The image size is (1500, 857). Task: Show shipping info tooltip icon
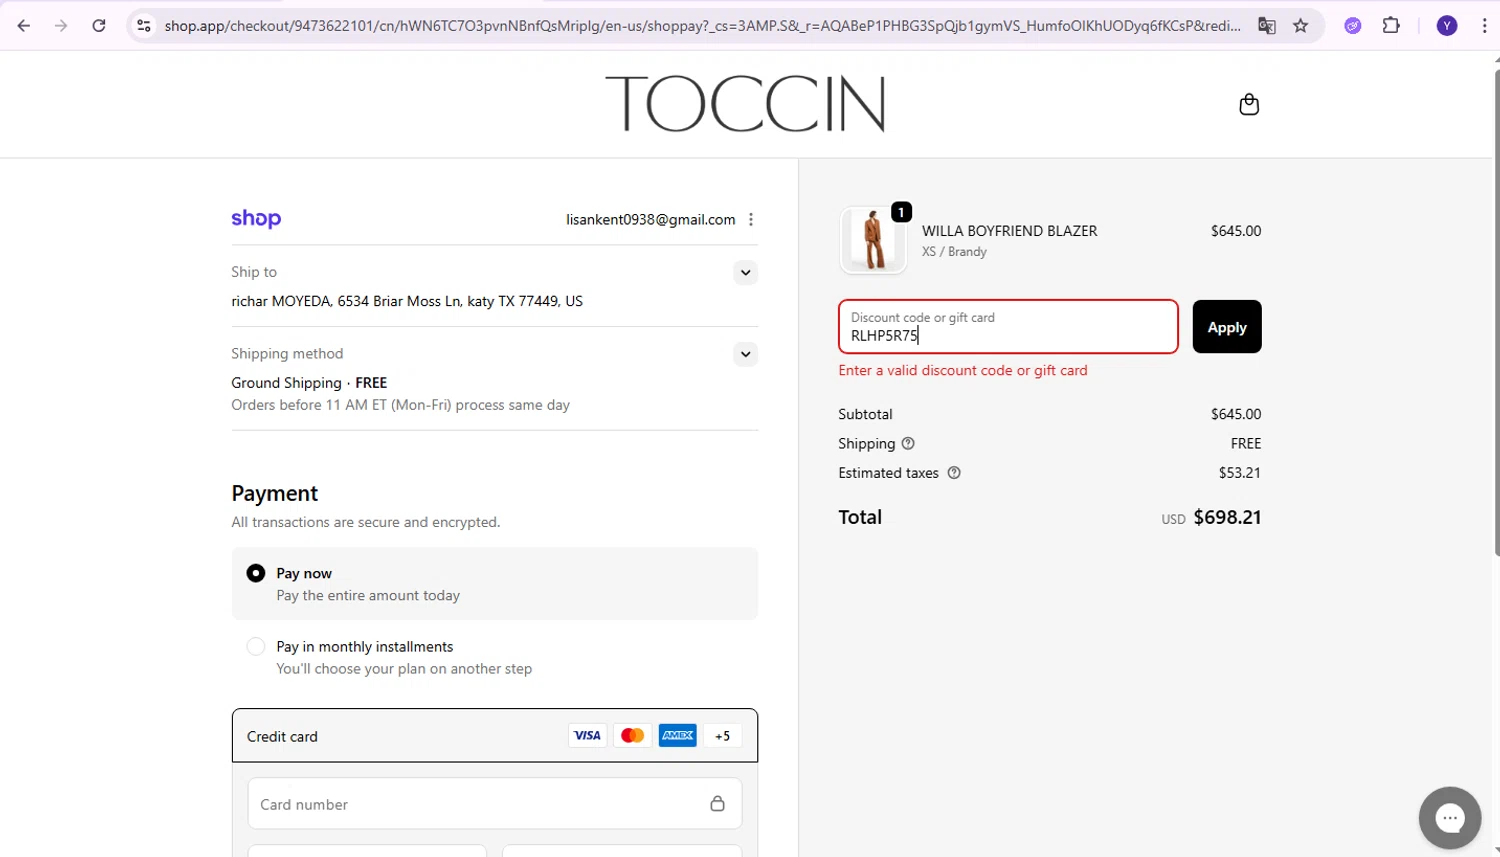[908, 444]
